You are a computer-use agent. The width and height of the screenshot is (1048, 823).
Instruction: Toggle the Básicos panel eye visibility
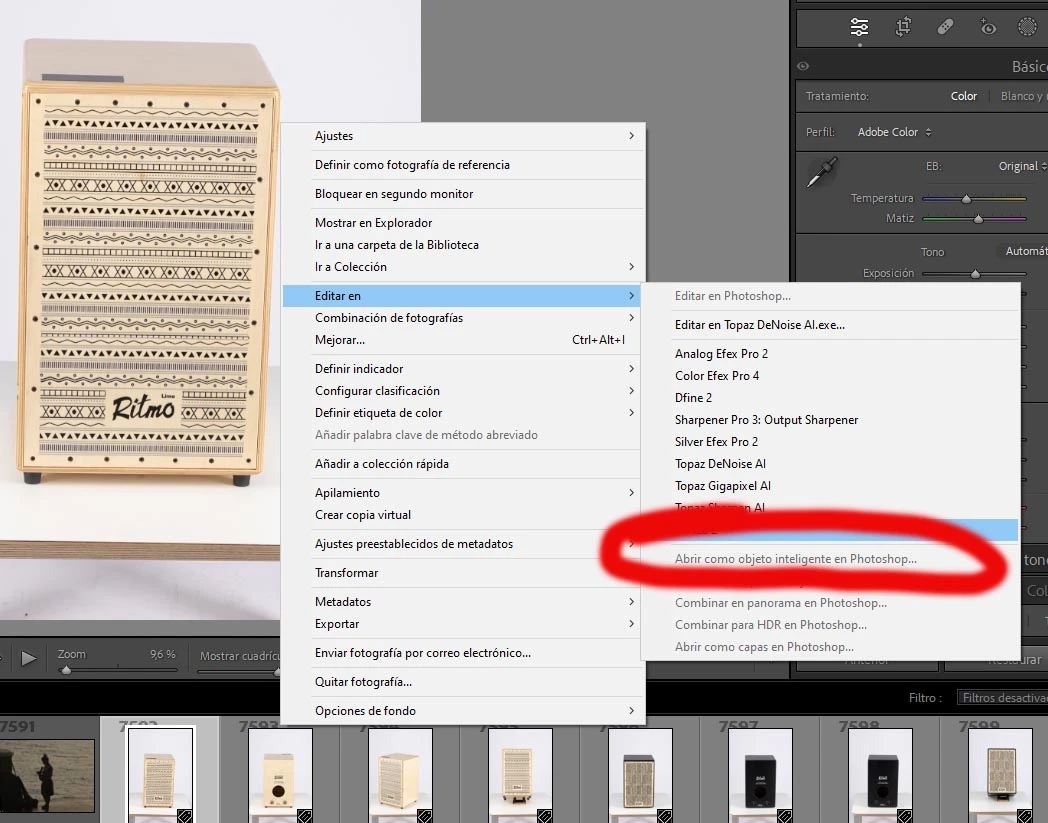(x=803, y=66)
